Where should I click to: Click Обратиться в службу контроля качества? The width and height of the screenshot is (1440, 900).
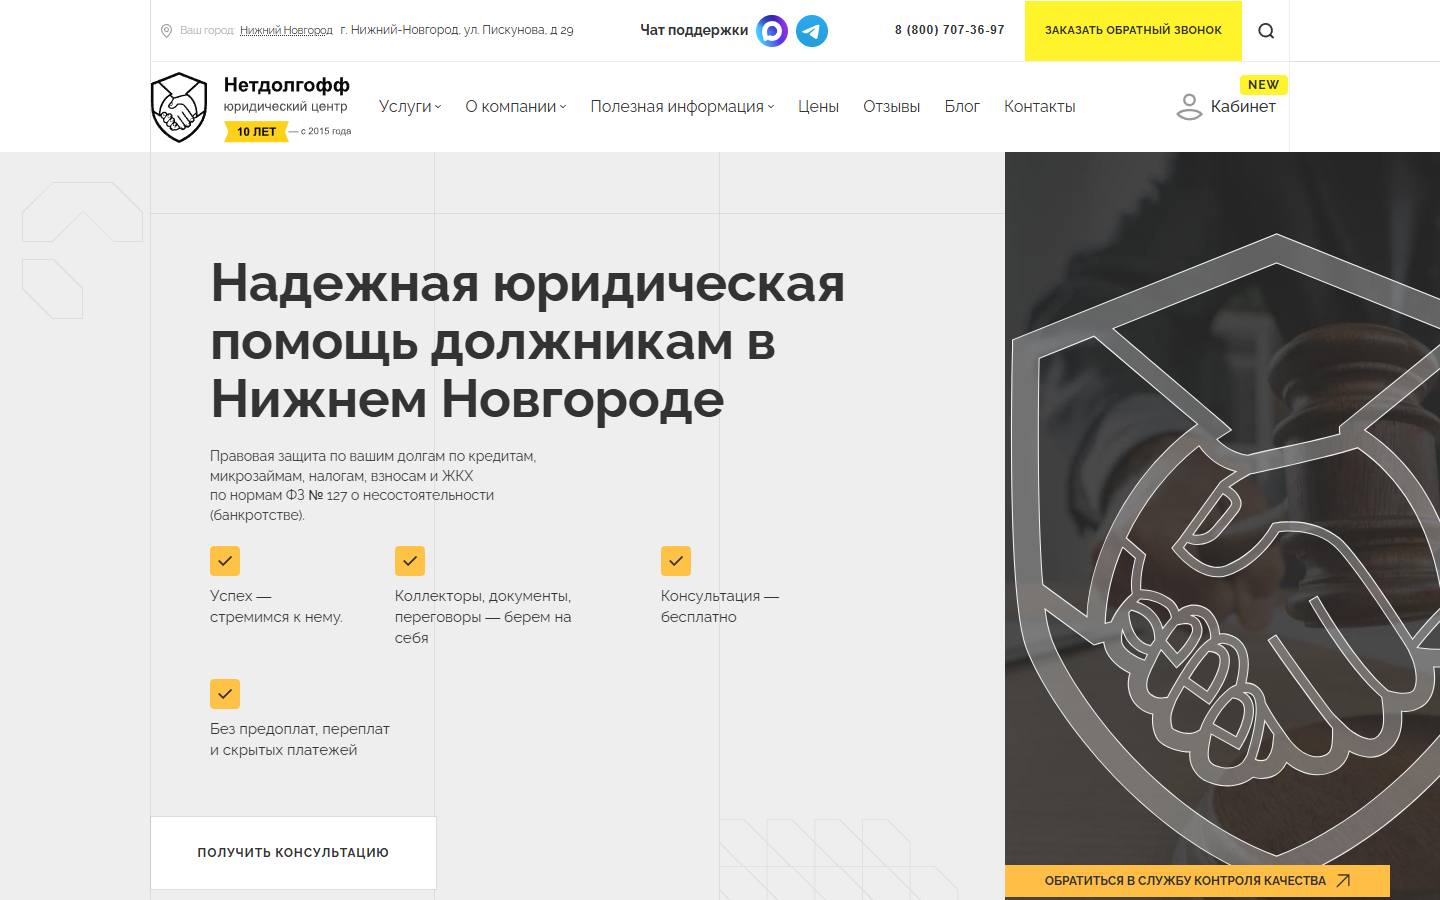(x=1197, y=881)
